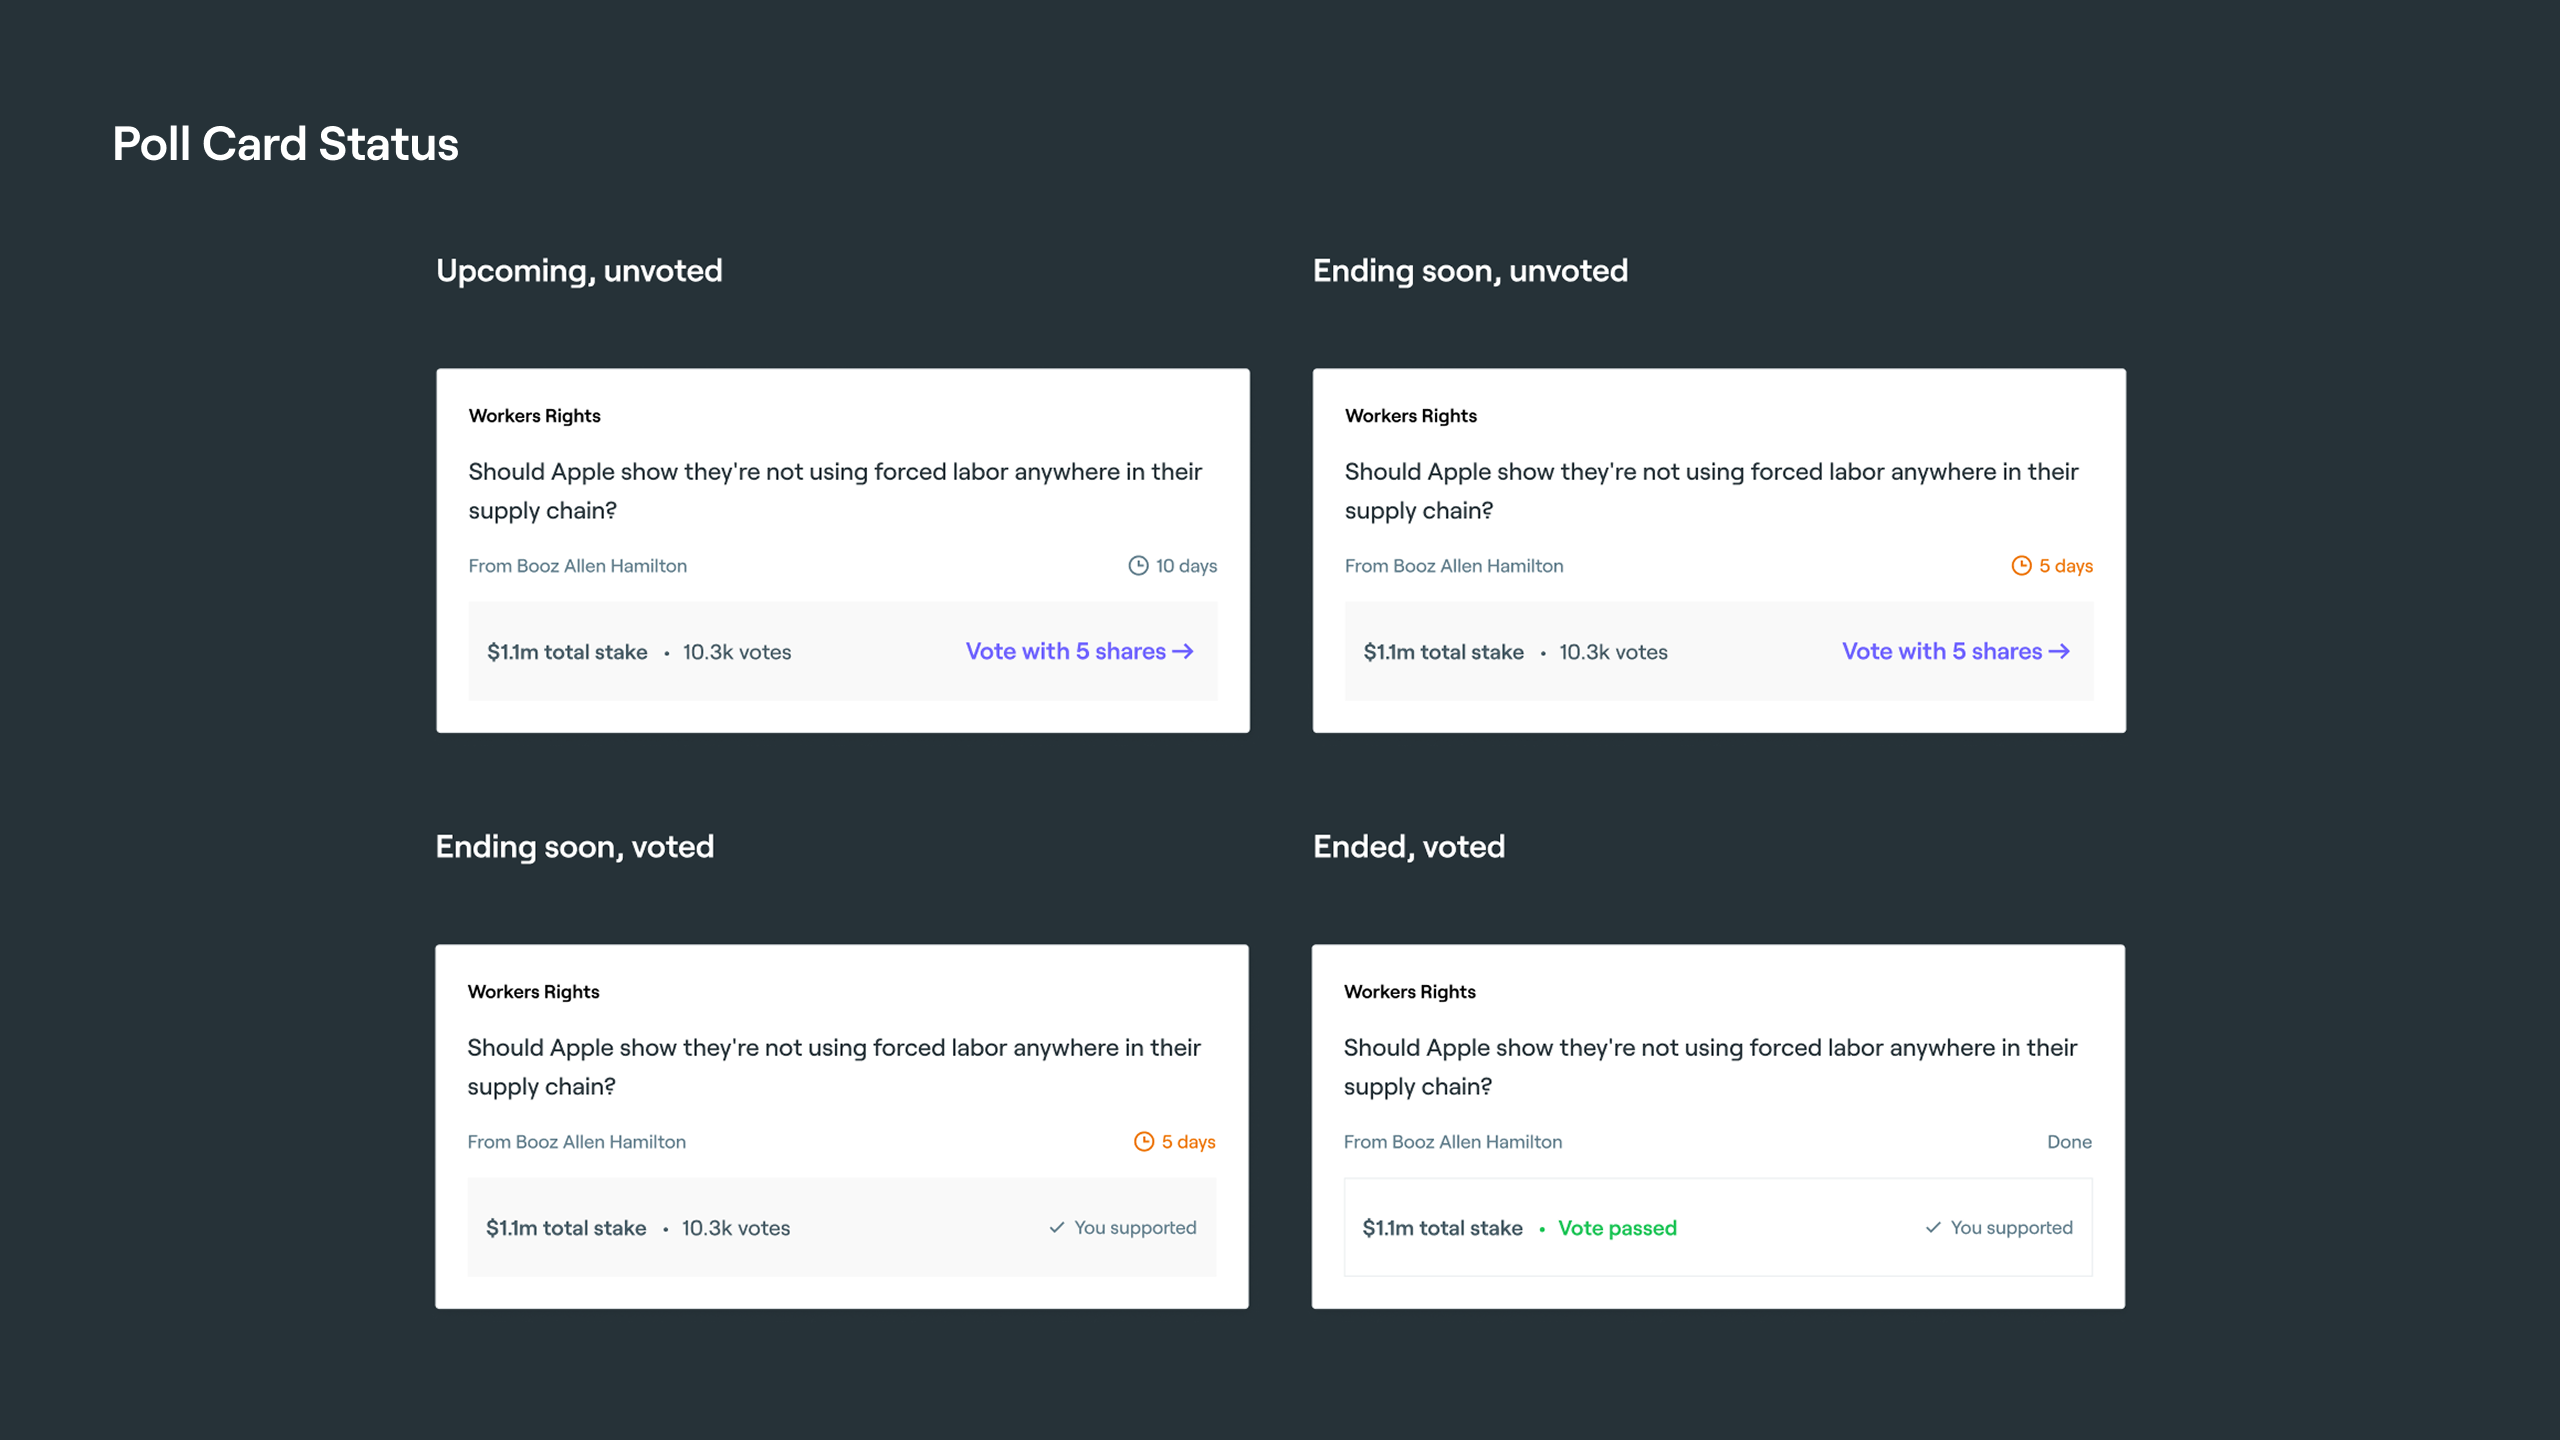Click Vote with 5 shares in Ending soon card
This screenshot has width=2560, height=1440.
pyautogui.click(x=1942, y=652)
